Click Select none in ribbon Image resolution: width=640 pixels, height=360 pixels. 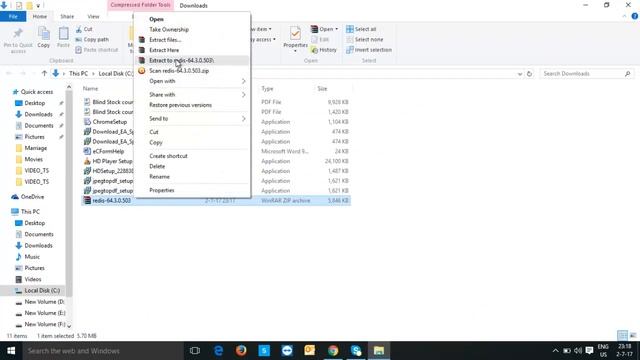(x=365, y=40)
